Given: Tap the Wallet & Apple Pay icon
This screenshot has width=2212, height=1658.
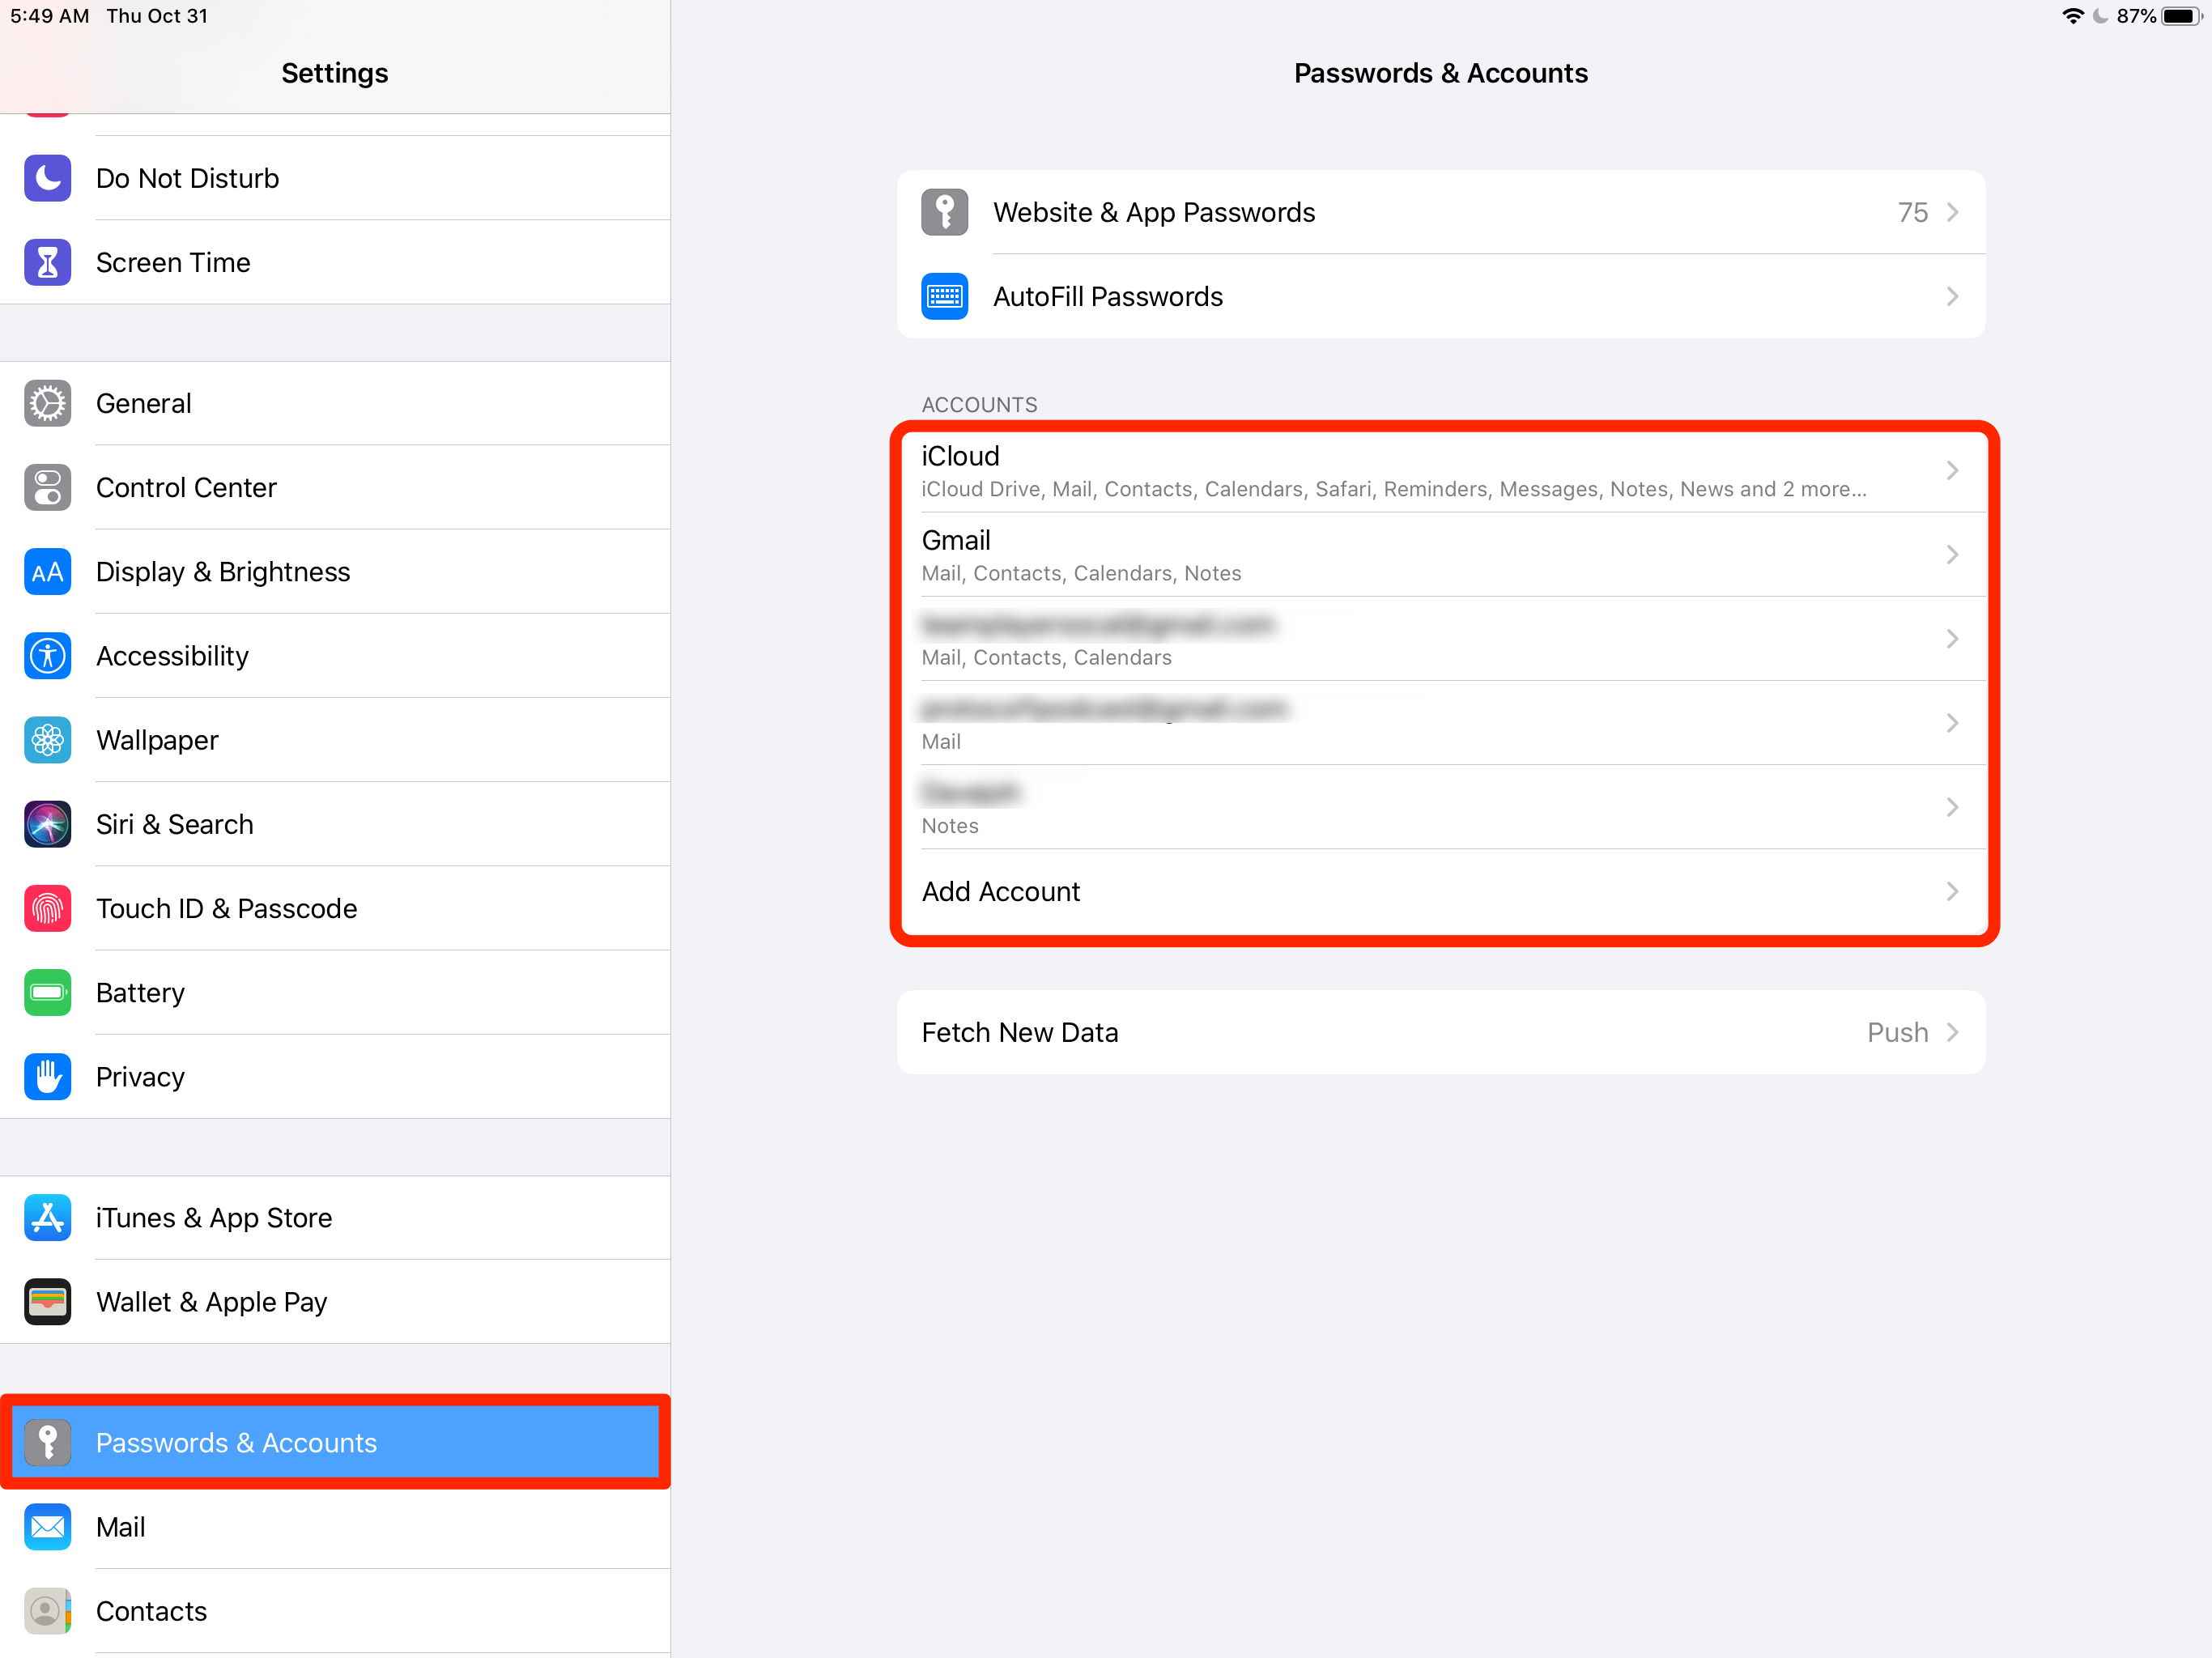Looking at the screenshot, I should 47,1302.
